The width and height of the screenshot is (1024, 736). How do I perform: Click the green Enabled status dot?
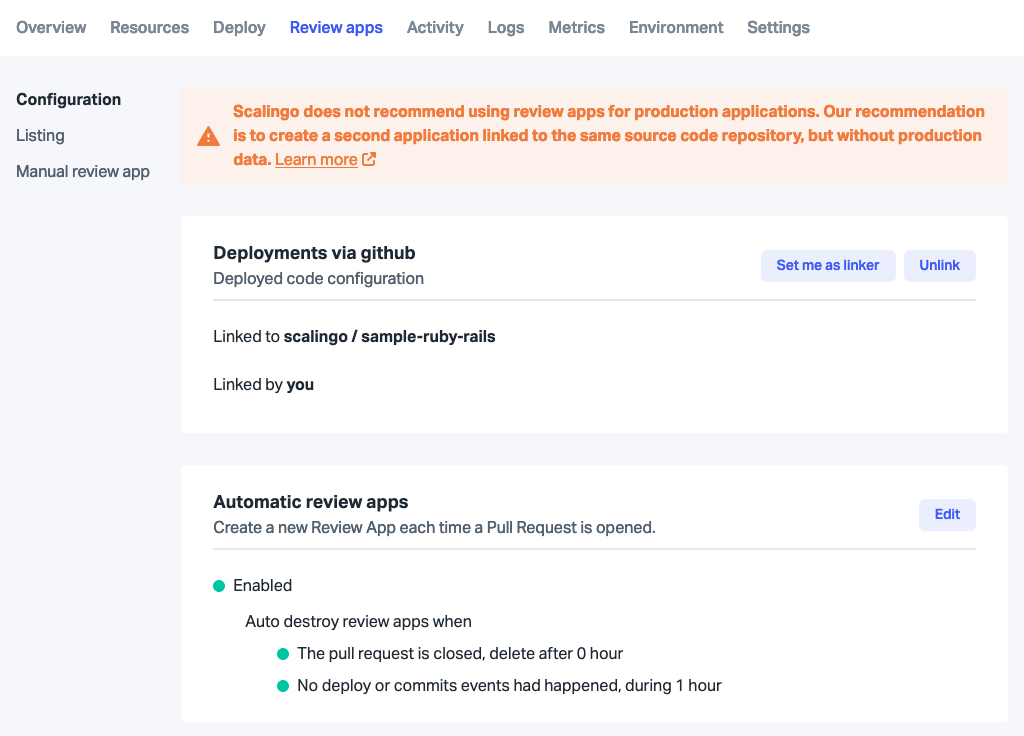pos(219,586)
